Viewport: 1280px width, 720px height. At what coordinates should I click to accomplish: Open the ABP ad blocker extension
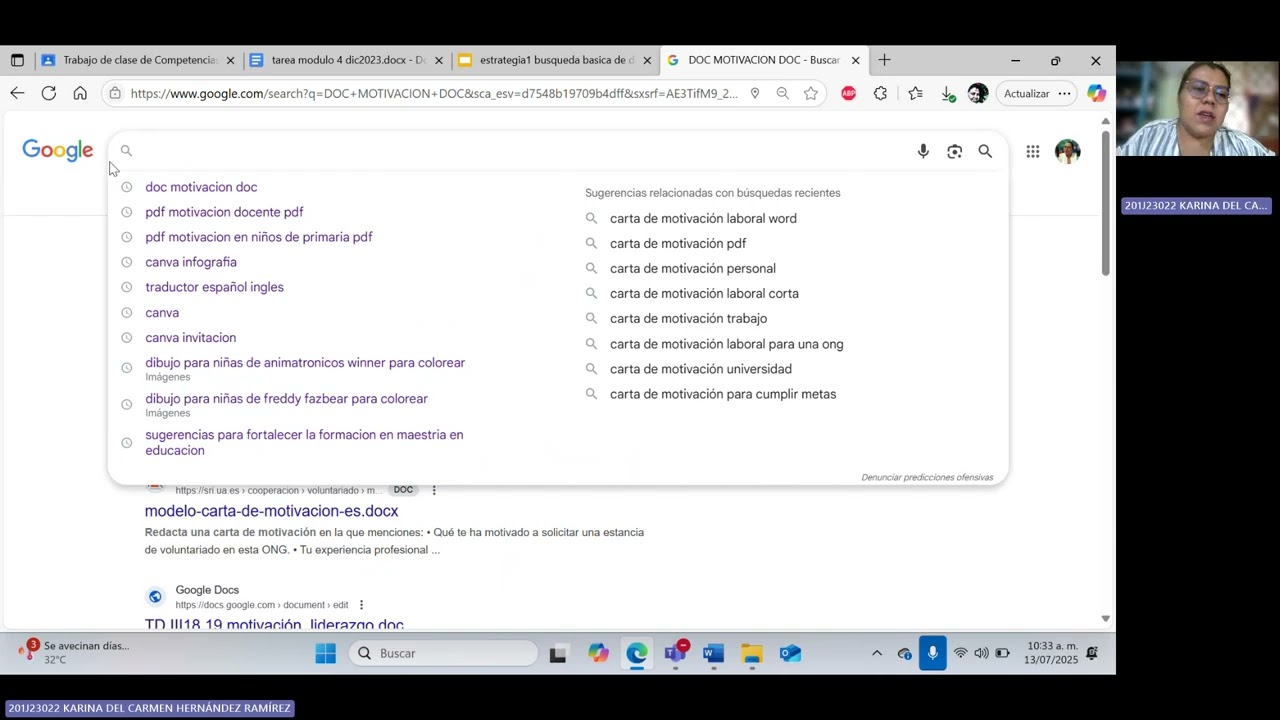[x=848, y=93]
